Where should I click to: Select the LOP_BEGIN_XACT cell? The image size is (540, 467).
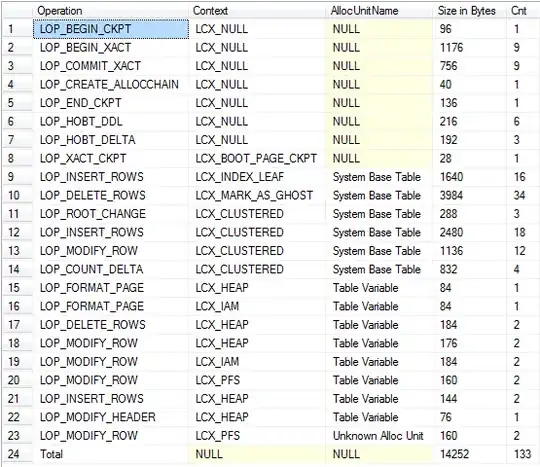[x=111, y=48]
